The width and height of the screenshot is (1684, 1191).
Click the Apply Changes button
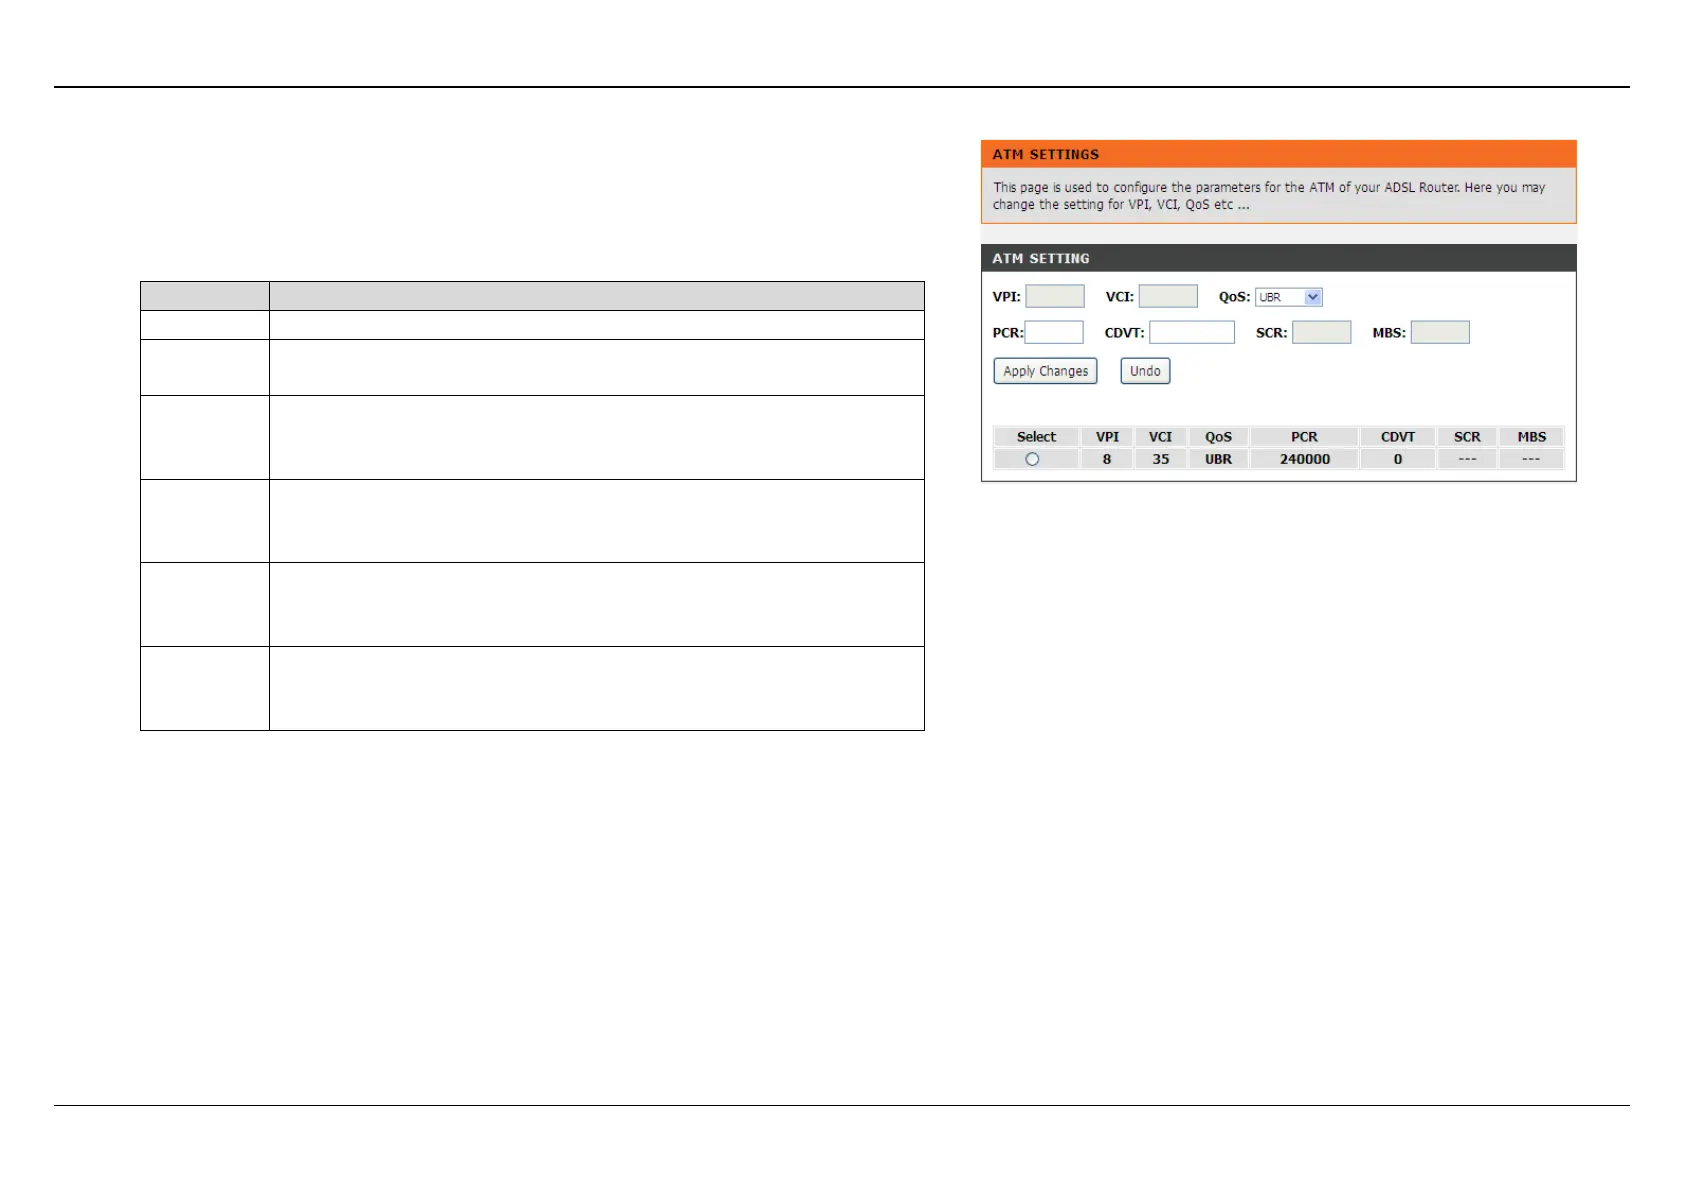click(x=1045, y=371)
